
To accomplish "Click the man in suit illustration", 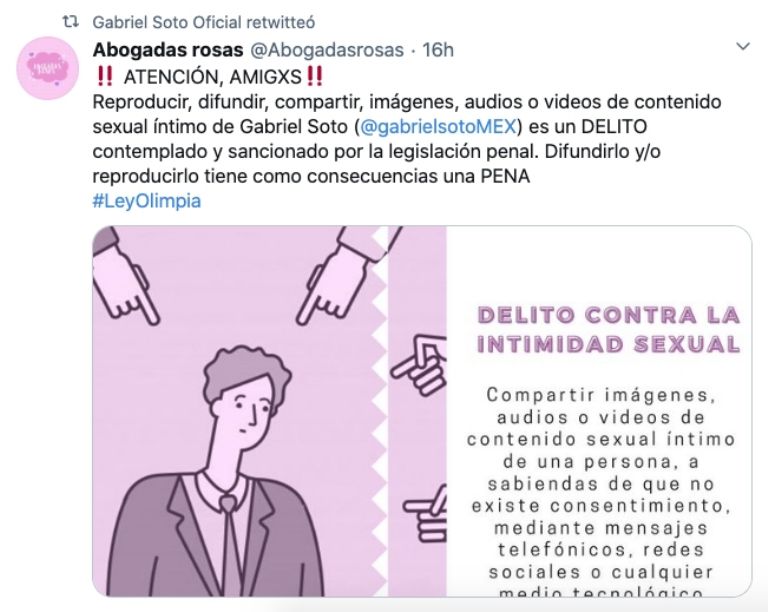I will [220, 471].
